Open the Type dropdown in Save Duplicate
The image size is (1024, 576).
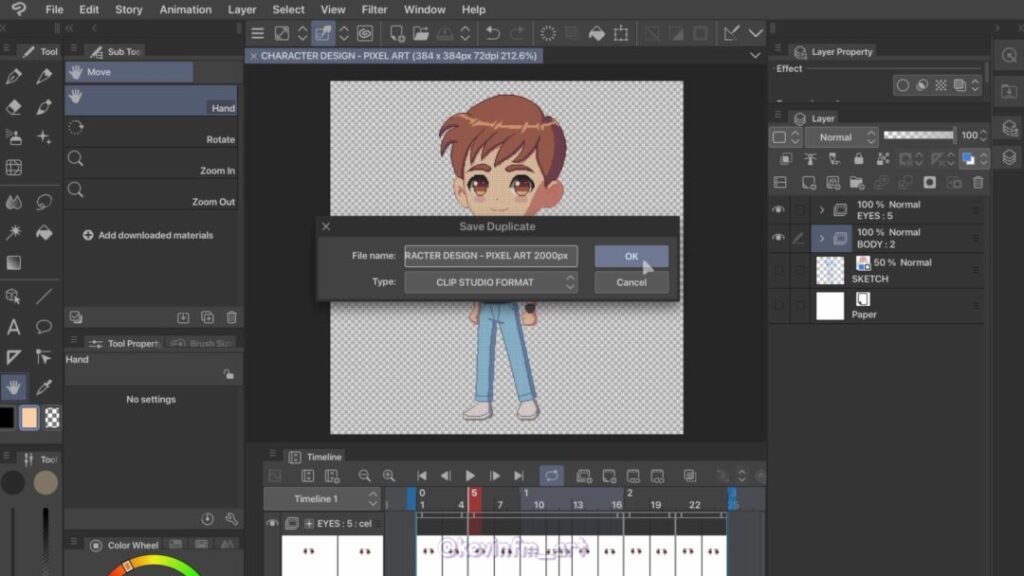point(491,283)
